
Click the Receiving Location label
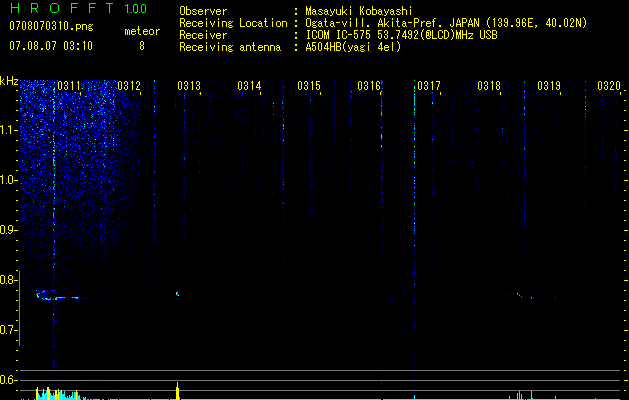point(233,23)
